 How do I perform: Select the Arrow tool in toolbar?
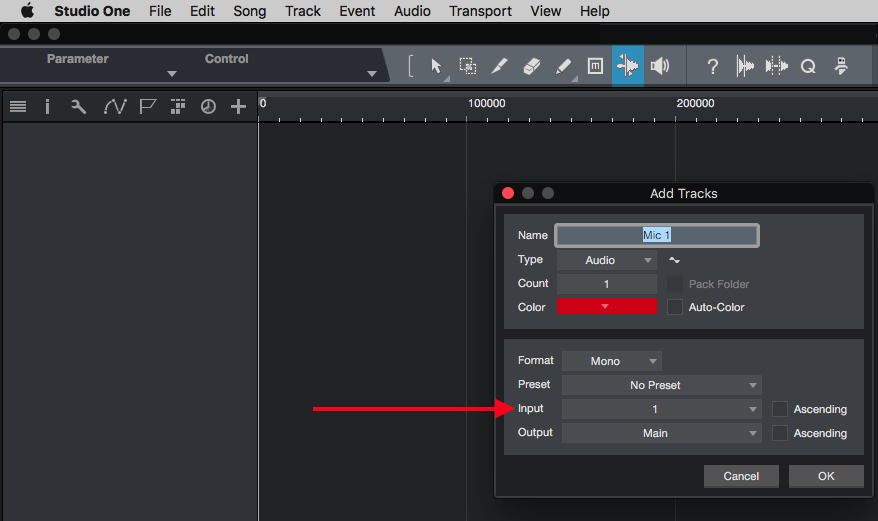(436, 67)
